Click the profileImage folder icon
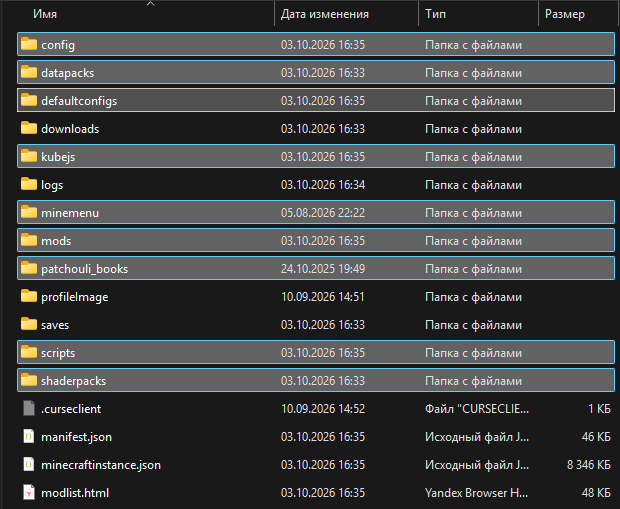Screen dimensions: 620x509 tap(29, 296)
